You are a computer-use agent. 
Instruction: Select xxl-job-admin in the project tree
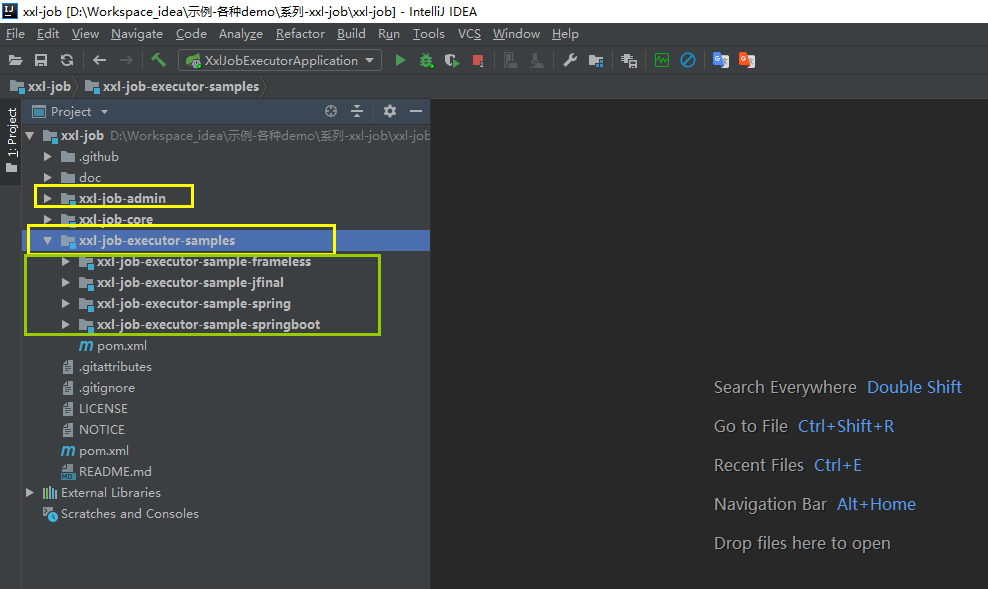122,198
